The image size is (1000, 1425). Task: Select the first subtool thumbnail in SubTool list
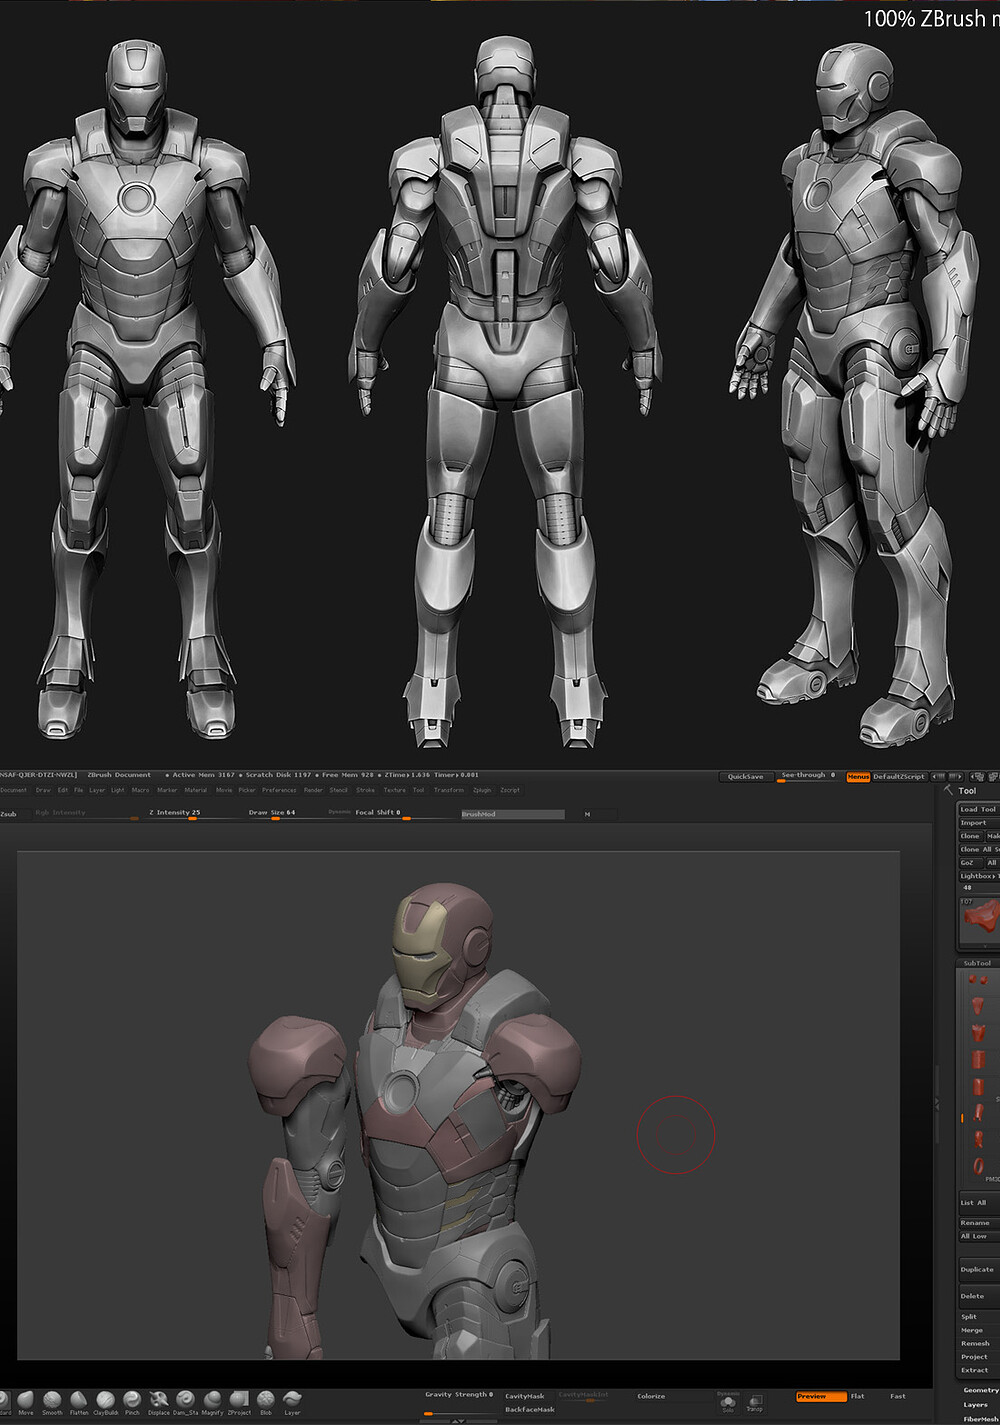click(x=977, y=980)
